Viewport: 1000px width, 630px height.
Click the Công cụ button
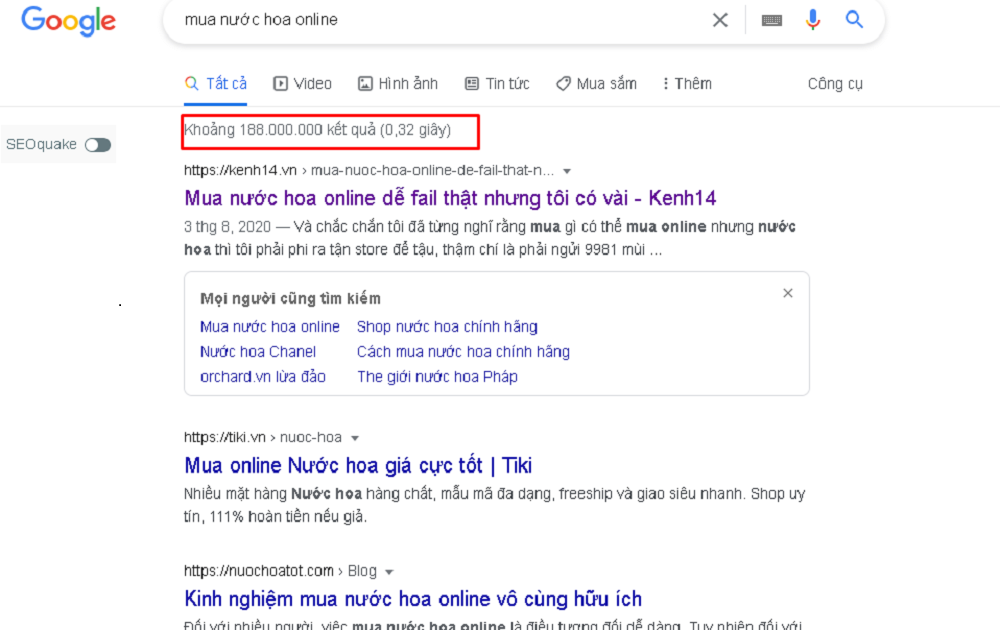[834, 84]
